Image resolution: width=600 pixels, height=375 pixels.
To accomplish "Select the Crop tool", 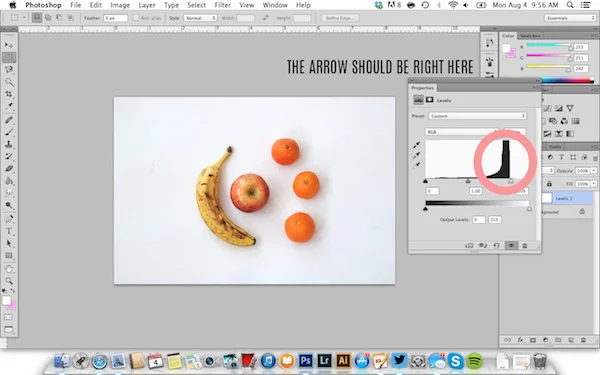I will tap(8, 94).
